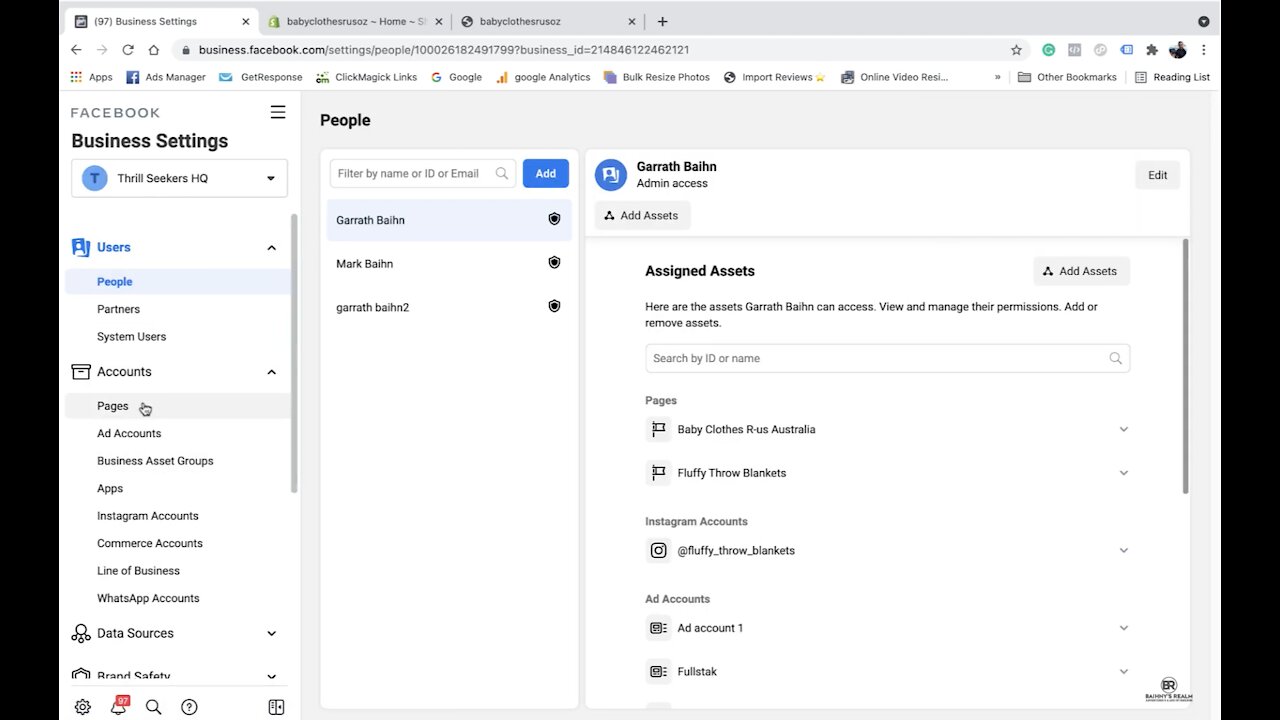The image size is (1280, 720).
Task: Click Garrath Baihn's profile avatar icon
Action: (x=611, y=175)
